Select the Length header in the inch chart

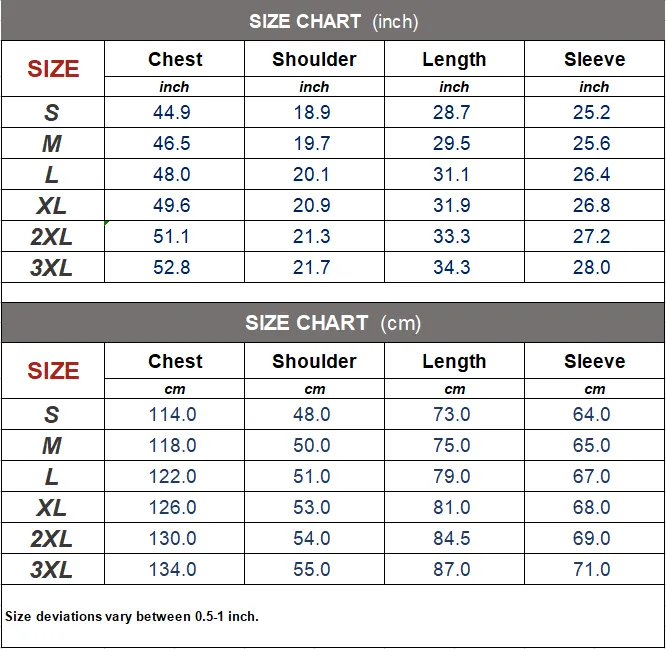[454, 60]
